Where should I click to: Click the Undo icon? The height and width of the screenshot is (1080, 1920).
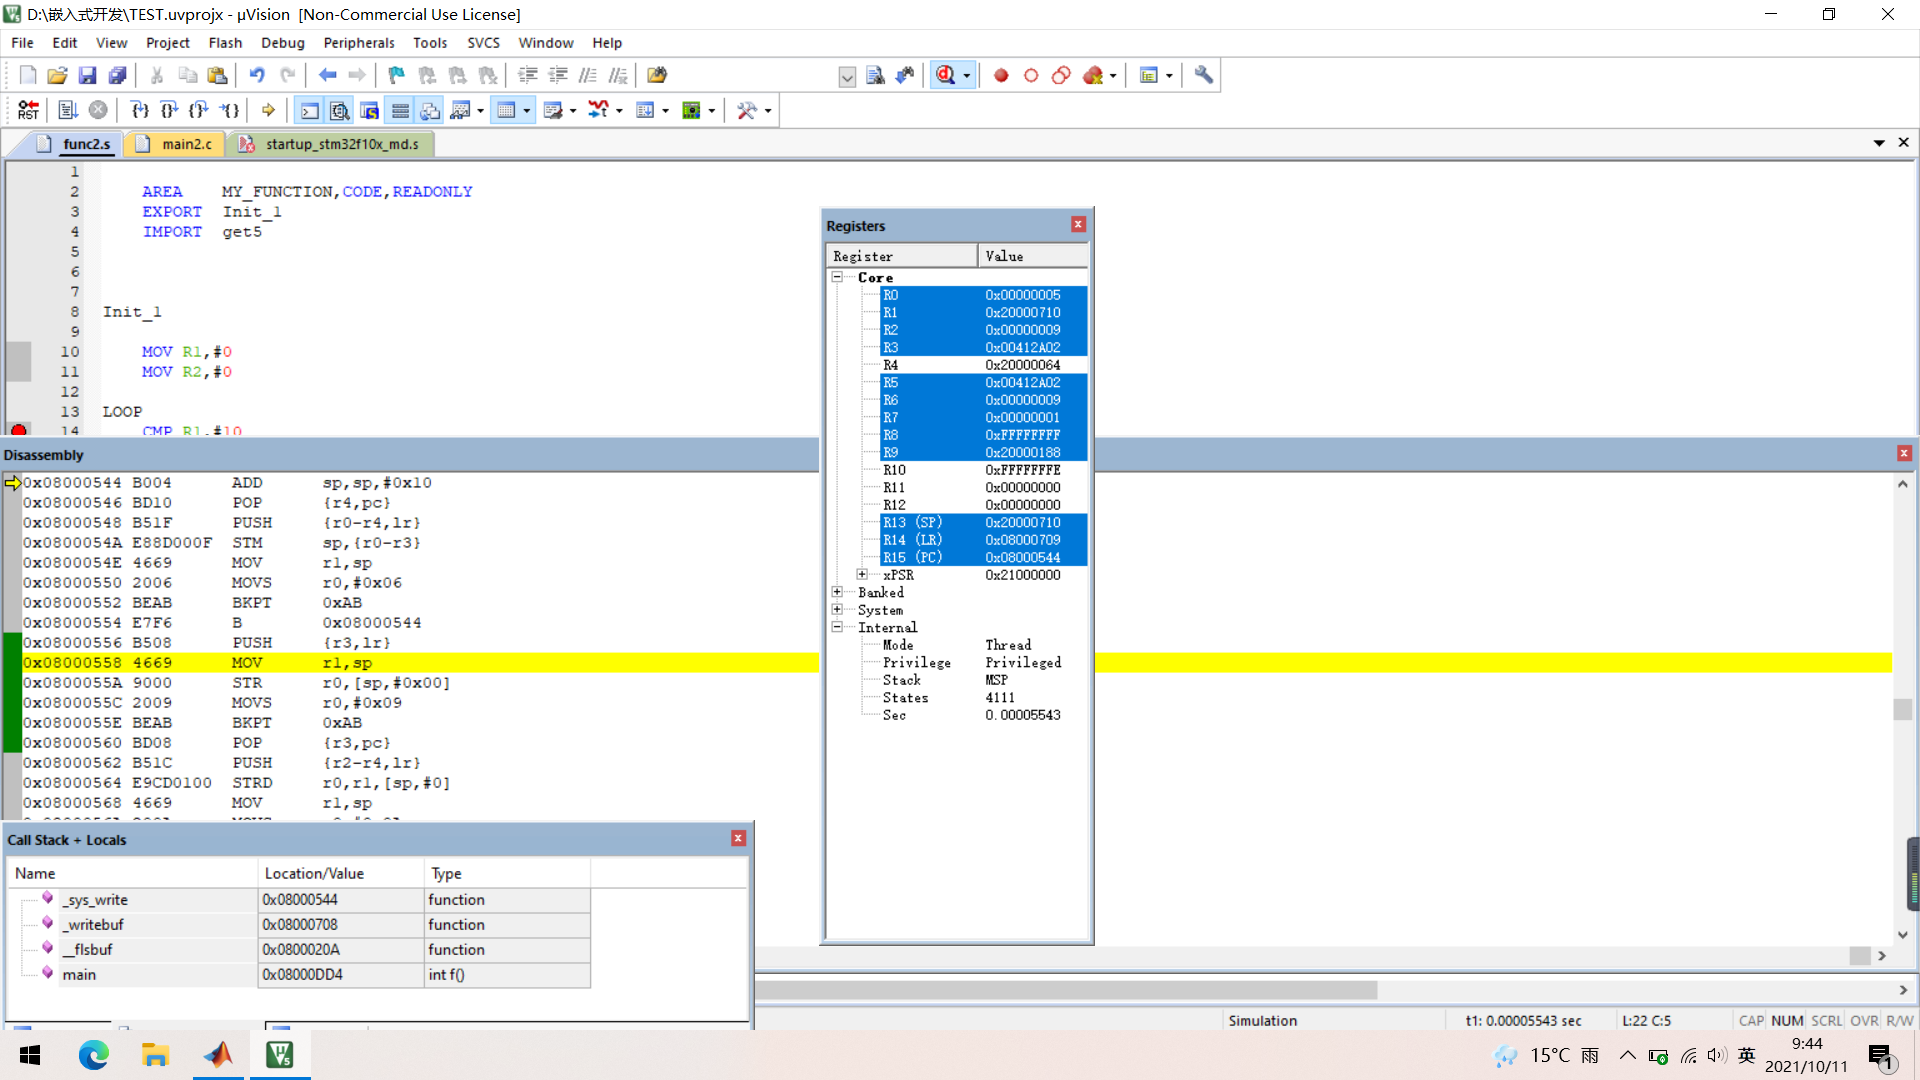click(x=257, y=75)
